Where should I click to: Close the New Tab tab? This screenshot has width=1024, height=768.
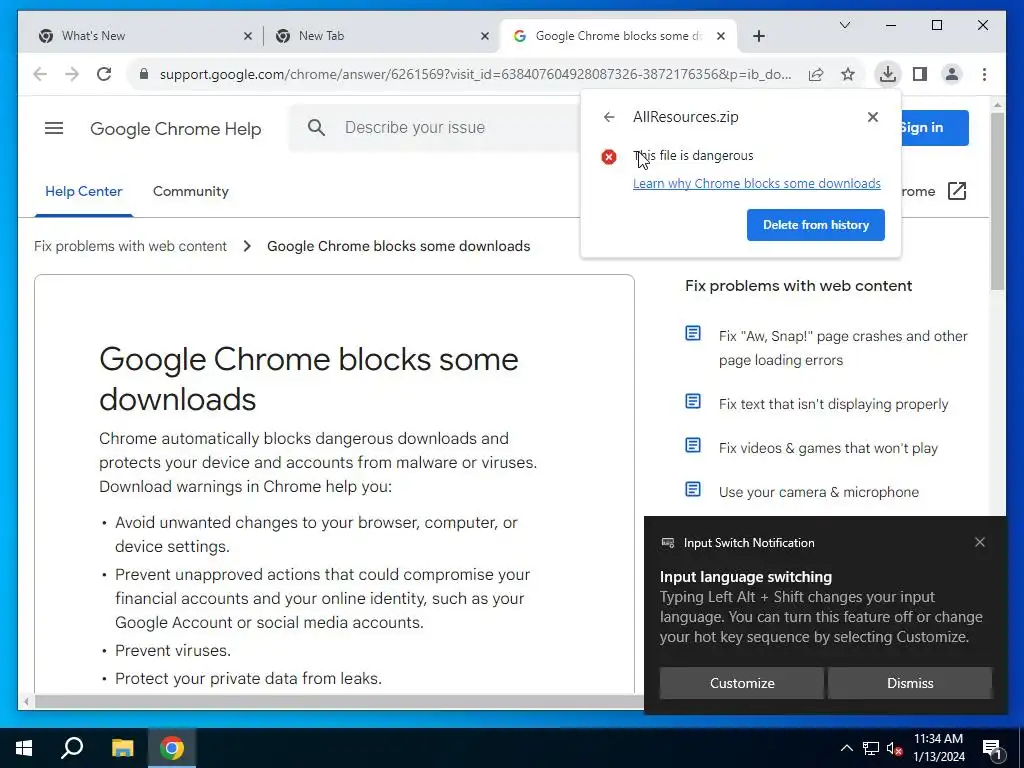pyautogui.click(x=485, y=36)
